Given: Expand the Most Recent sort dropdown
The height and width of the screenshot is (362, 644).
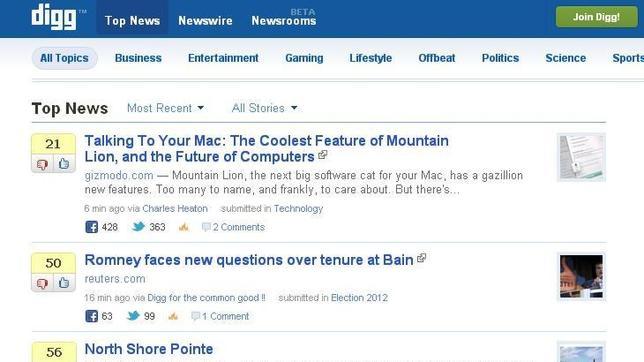Looking at the screenshot, I should point(165,108).
